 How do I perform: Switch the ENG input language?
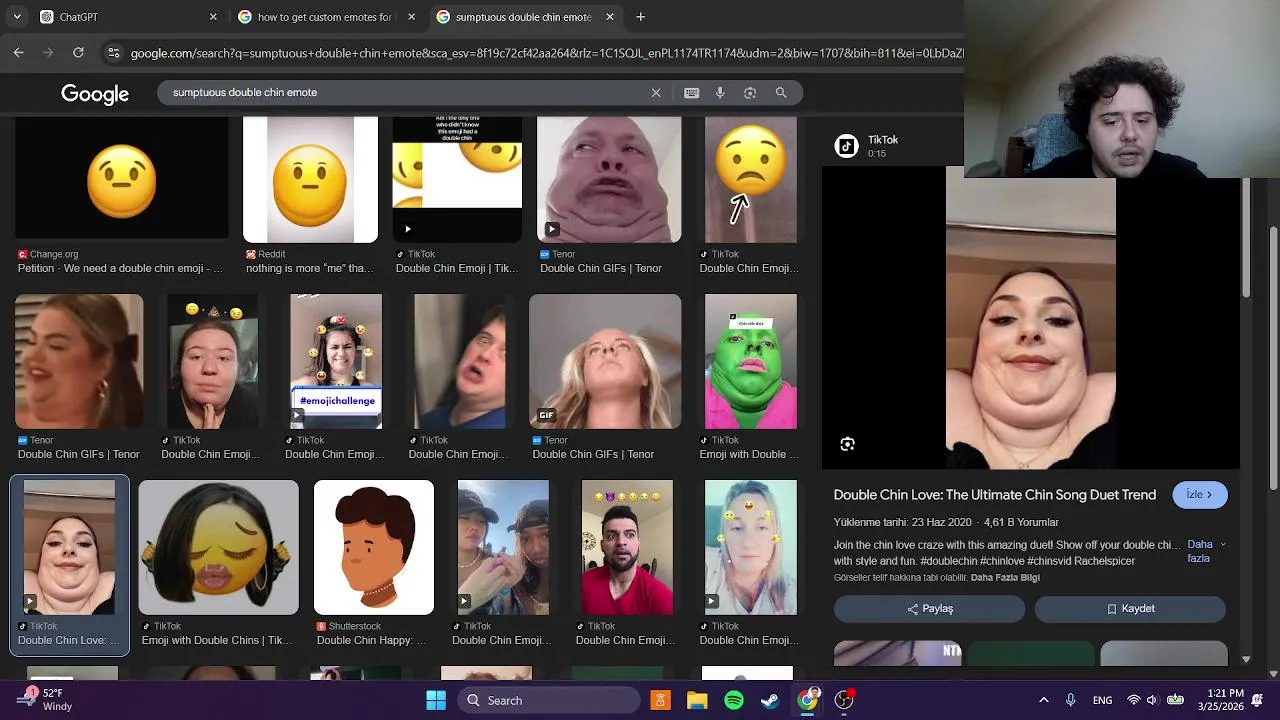point(1102,700)
